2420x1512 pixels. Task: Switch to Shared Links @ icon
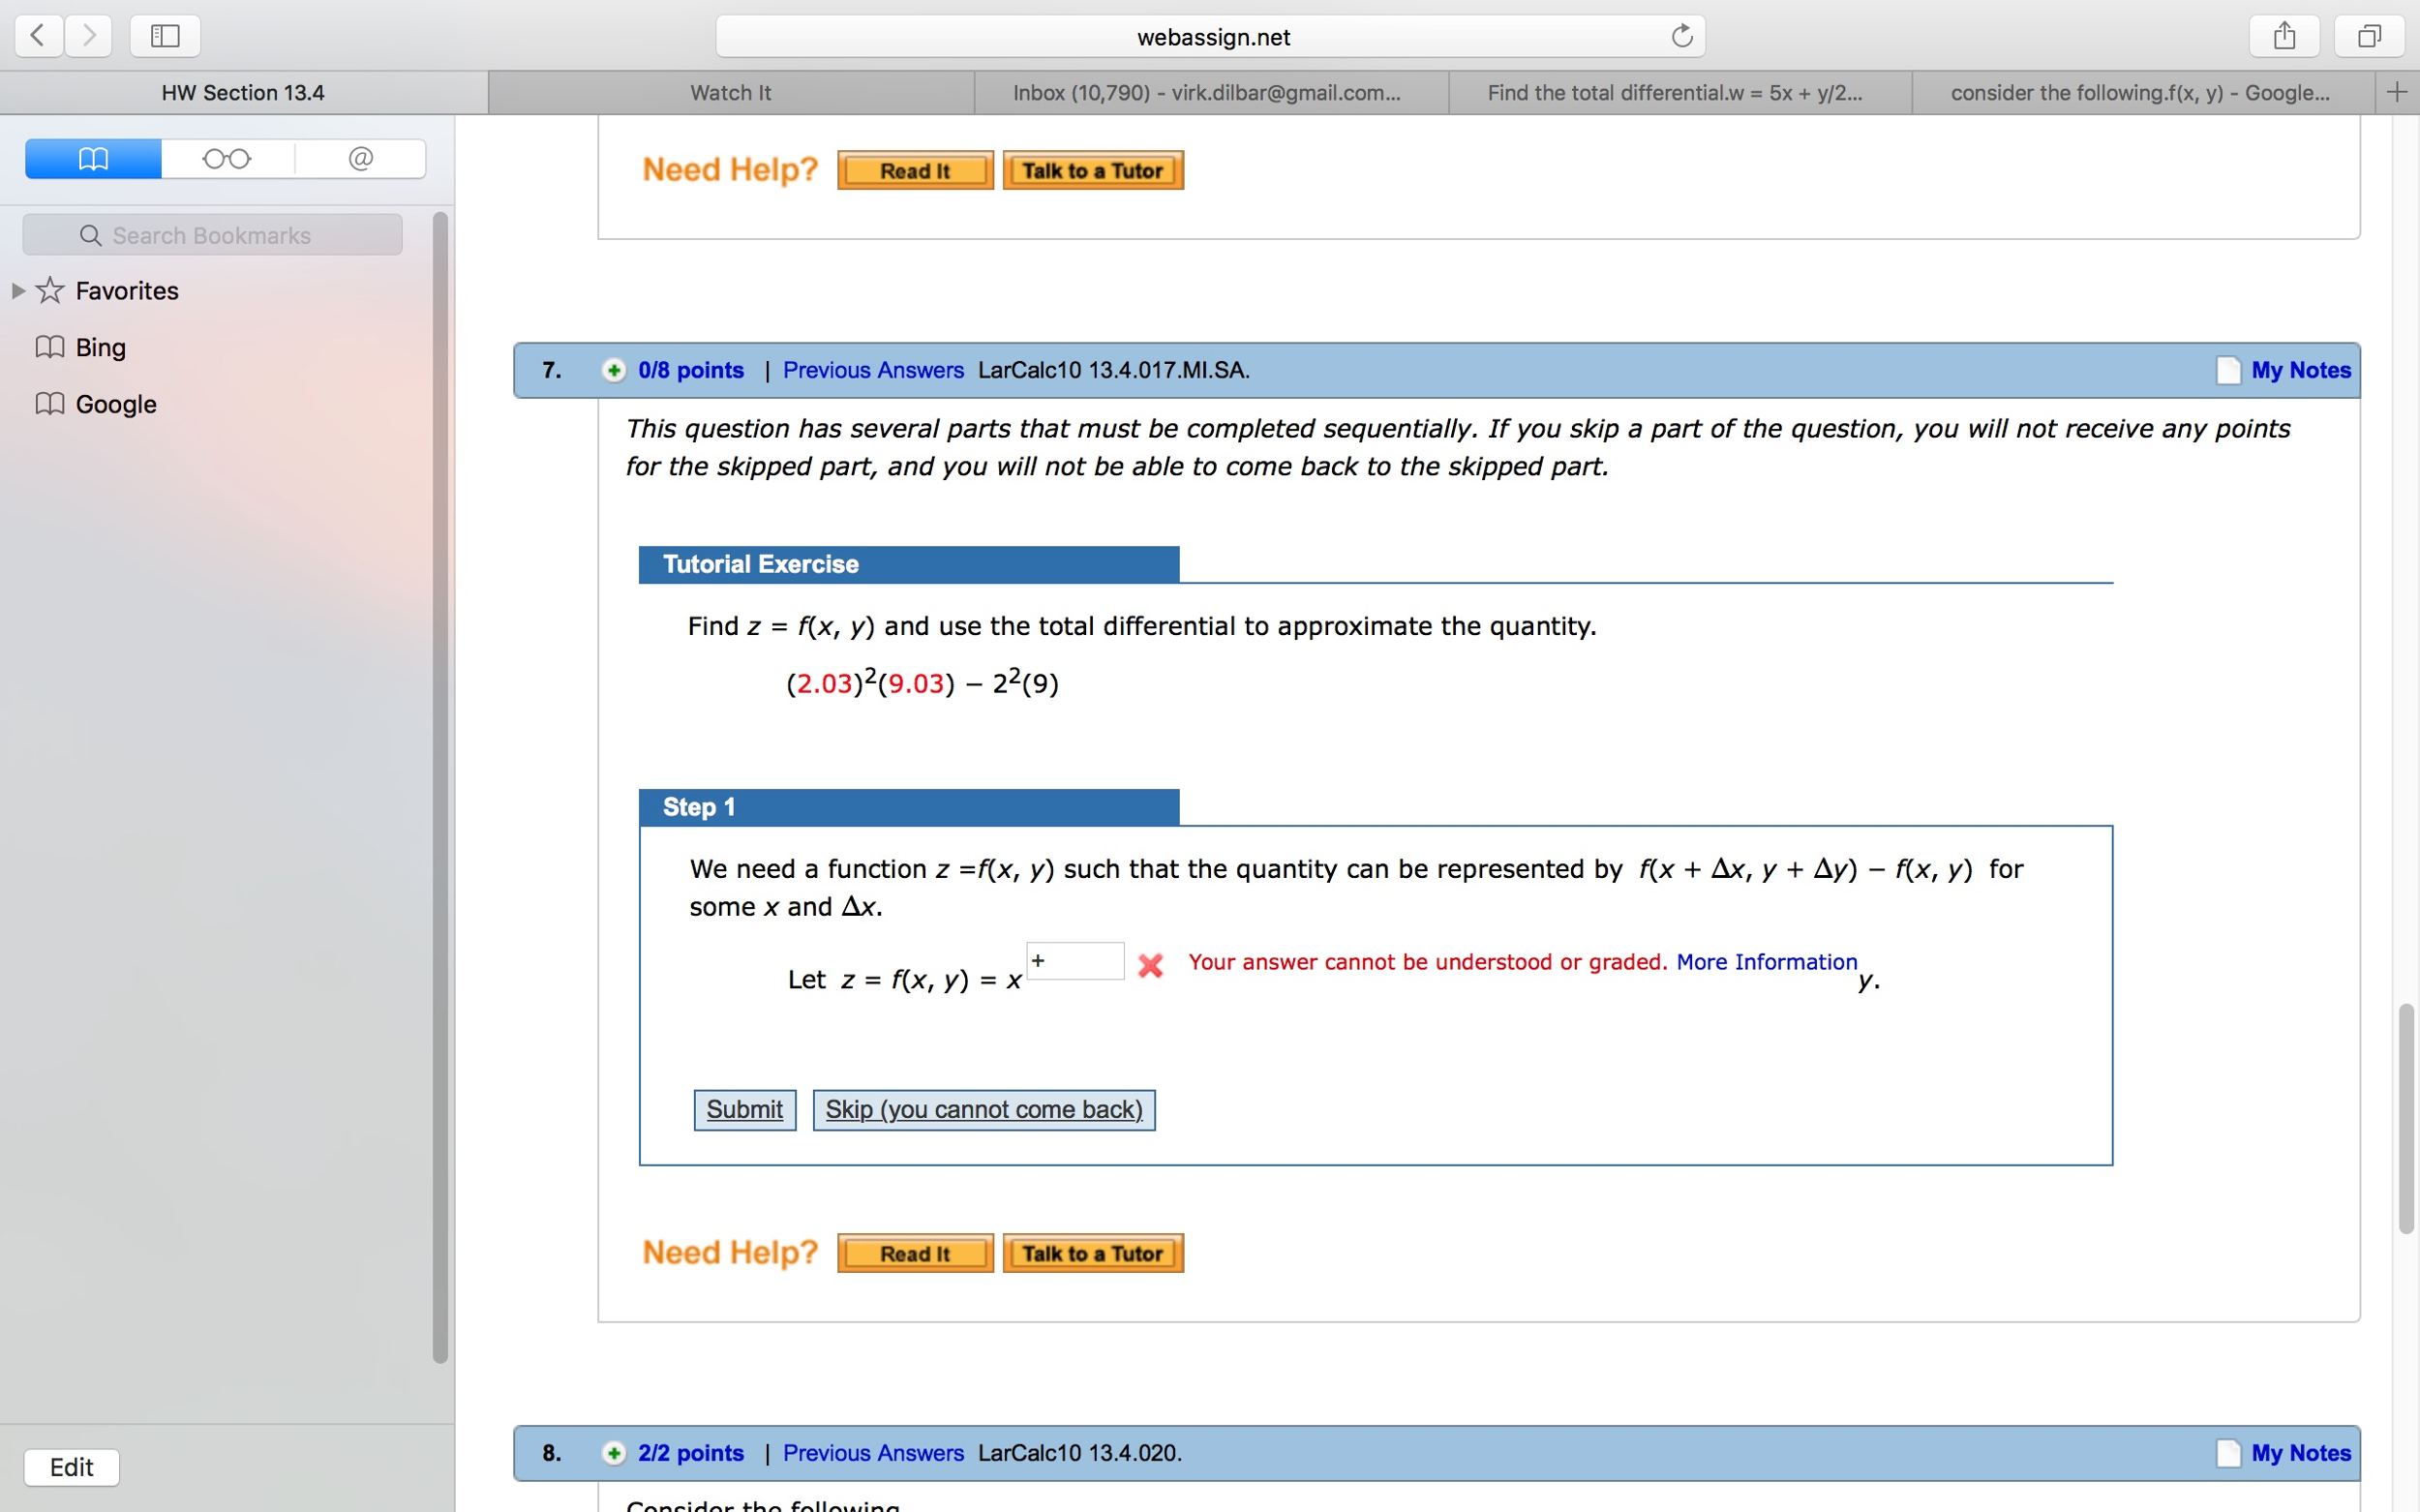(361, 158)
